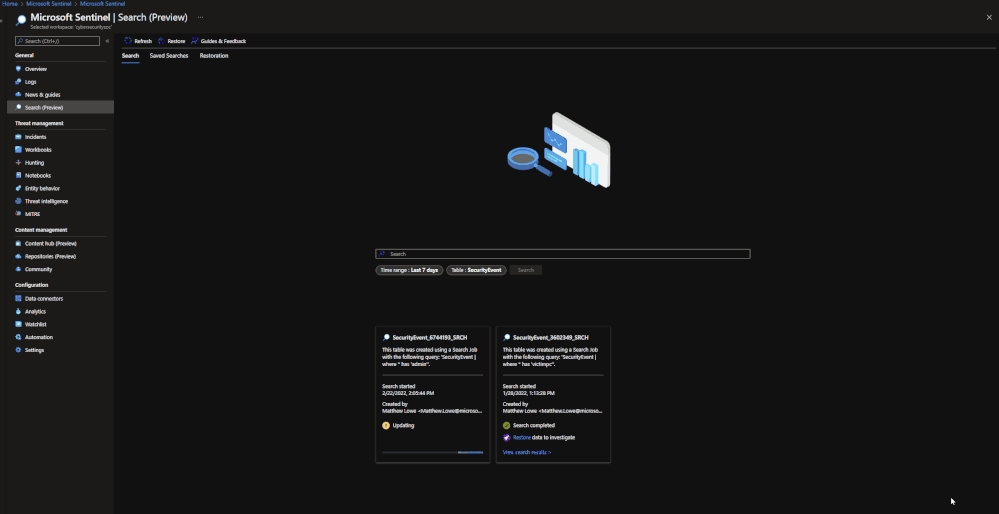Image resolution: width=999 pixels, height=514 pixels.
Task: Click the Restore toolbar button
Action: pyautogui.click(x=171, y=41)
